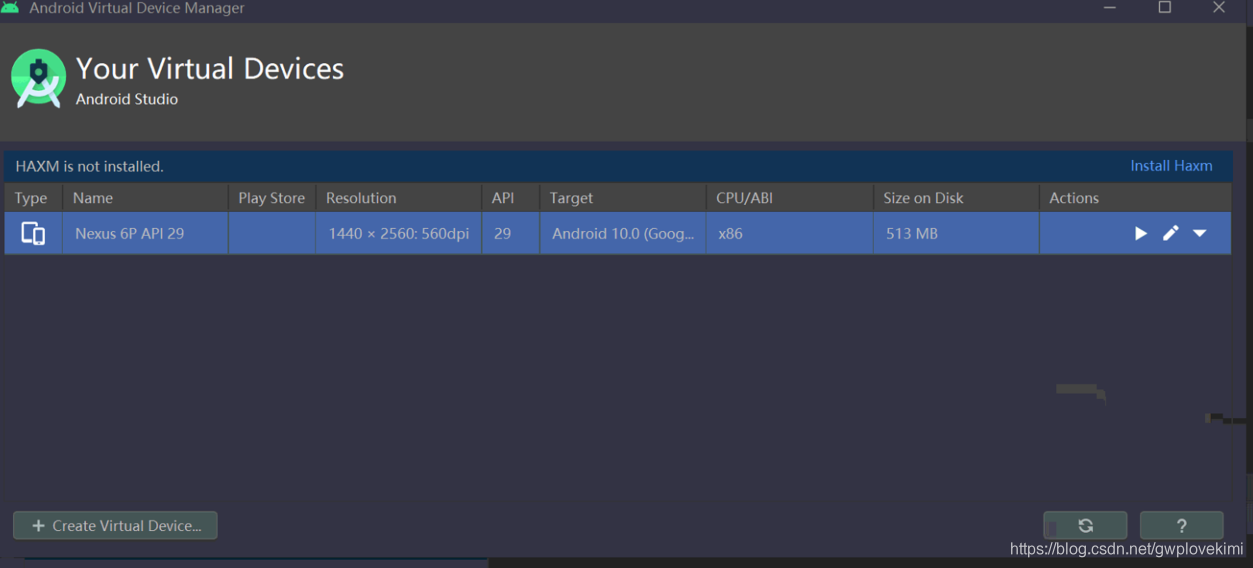Click the Size on Disk column header
Screen dimensions: 1253x568
pos(956,198)
